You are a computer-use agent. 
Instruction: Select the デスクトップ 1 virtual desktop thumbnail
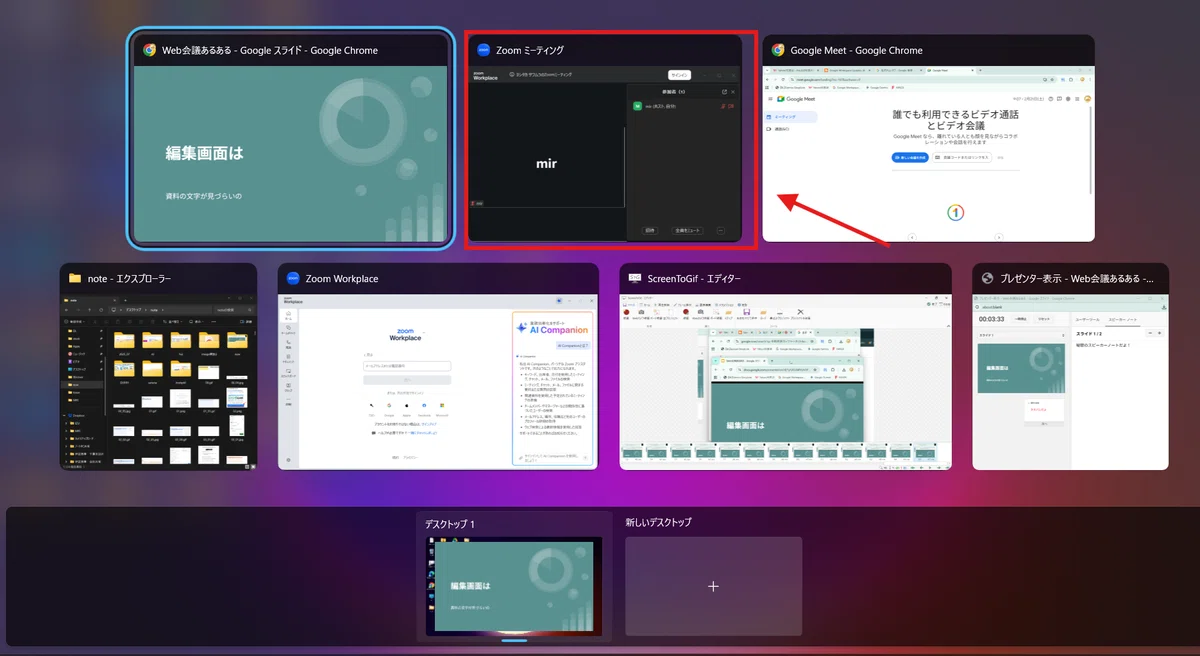(514, 586)
